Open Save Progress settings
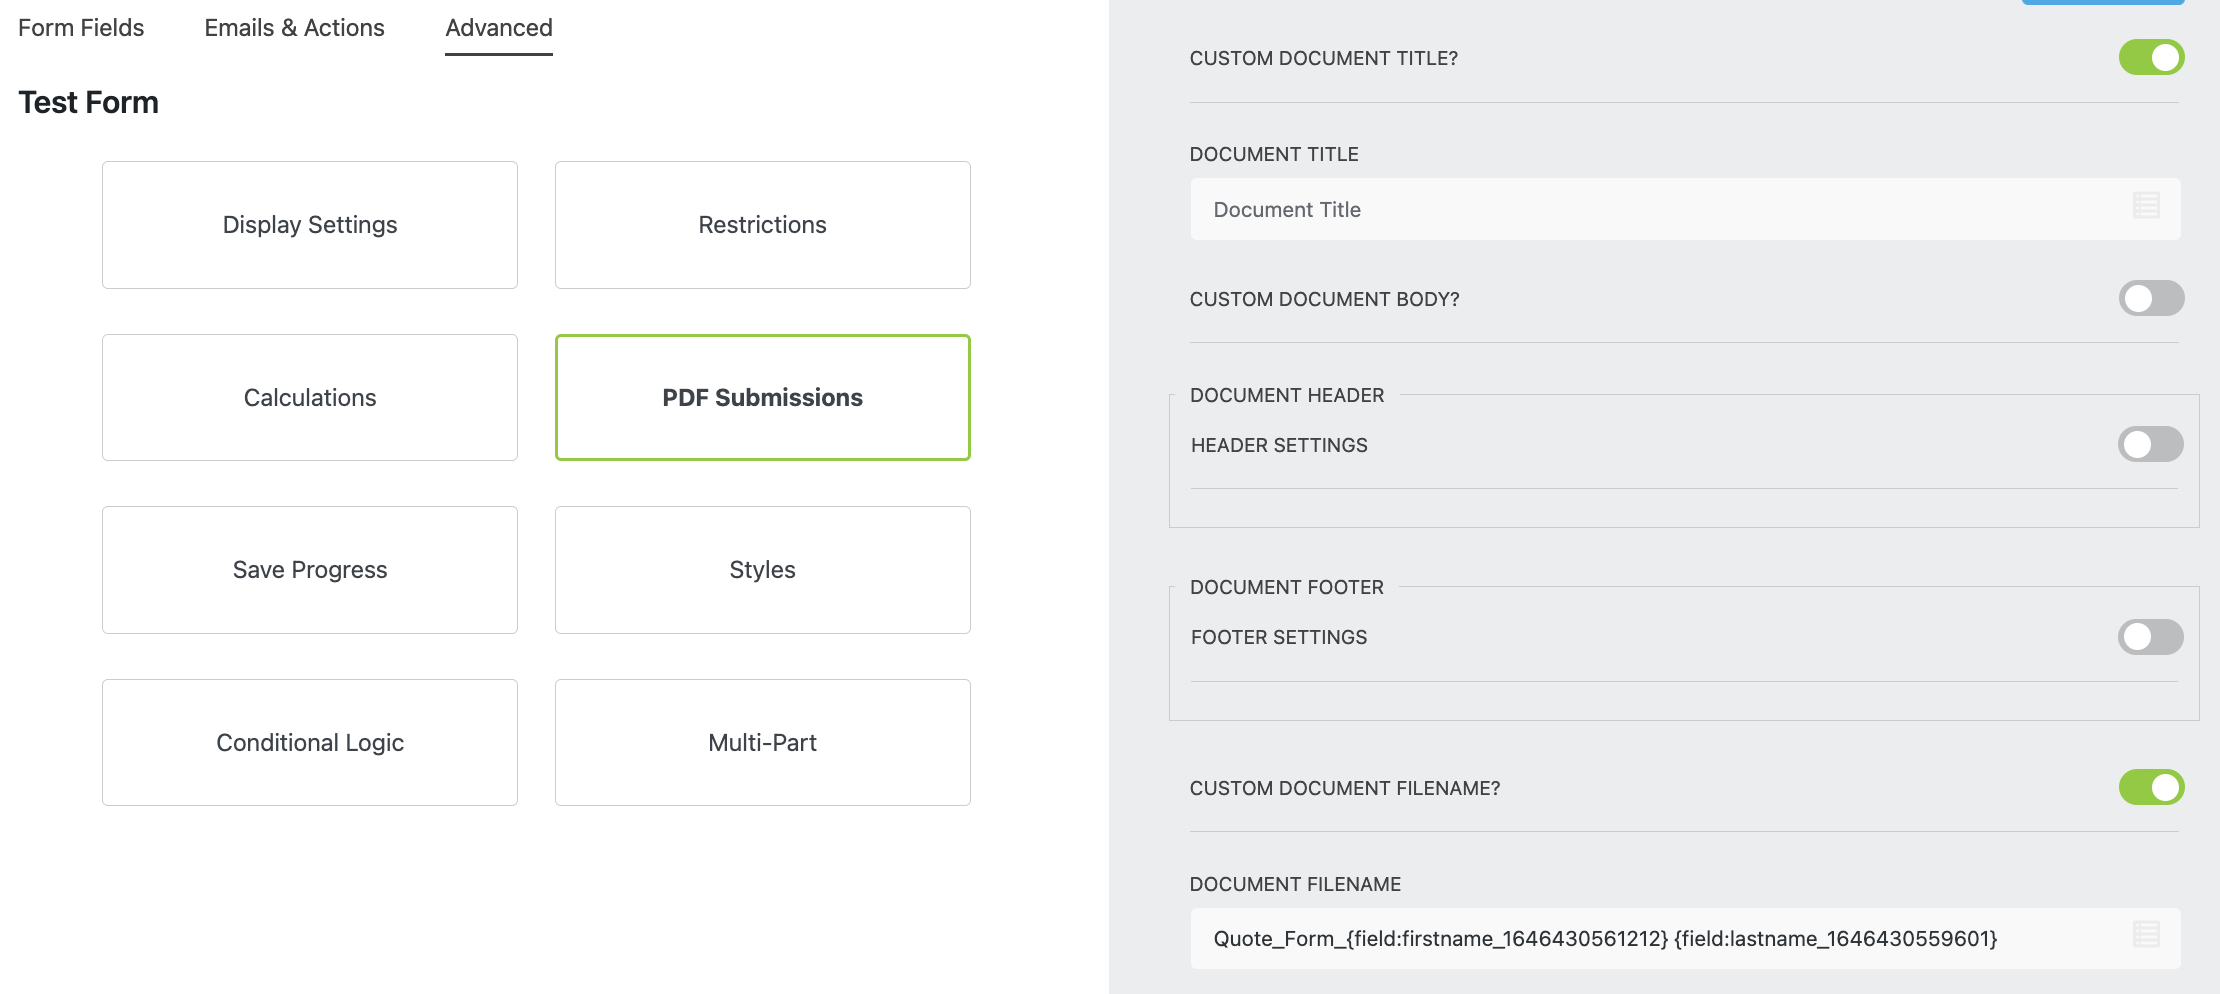2220x994 pixels. (x=310, y=569)
